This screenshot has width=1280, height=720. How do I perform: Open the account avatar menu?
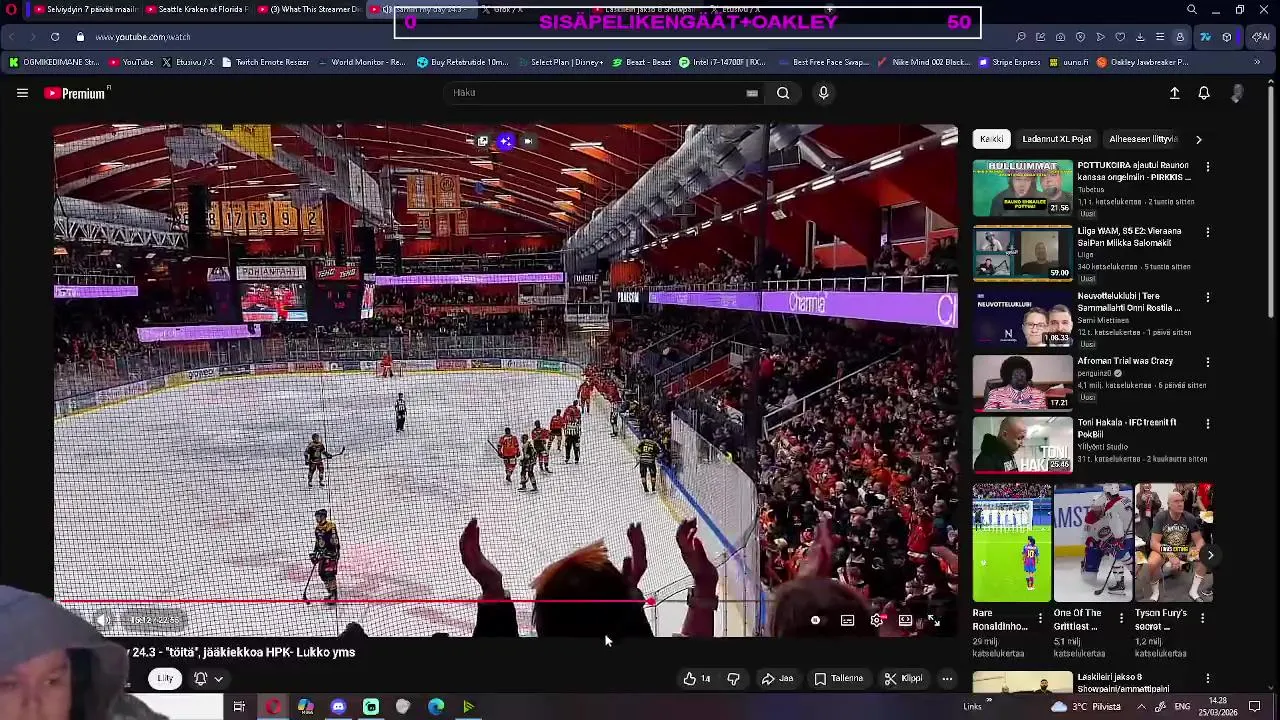pyautogui.click(x=1237, y=93)
